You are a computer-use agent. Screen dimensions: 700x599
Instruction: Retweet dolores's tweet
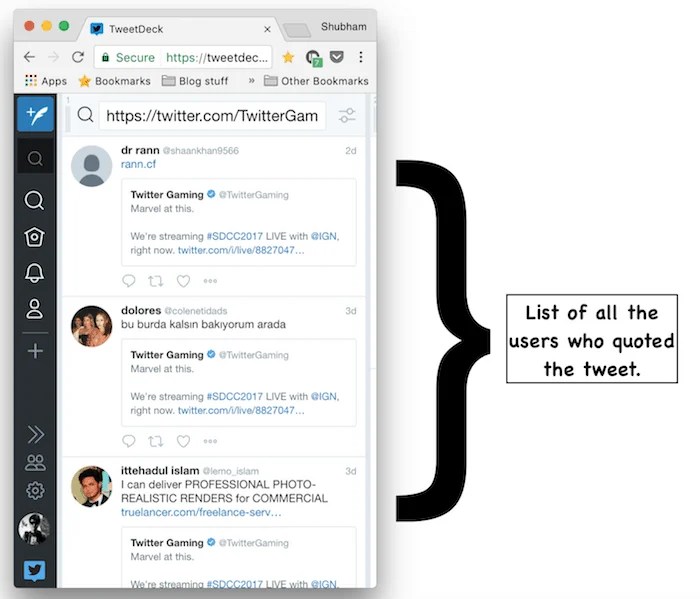155,441
